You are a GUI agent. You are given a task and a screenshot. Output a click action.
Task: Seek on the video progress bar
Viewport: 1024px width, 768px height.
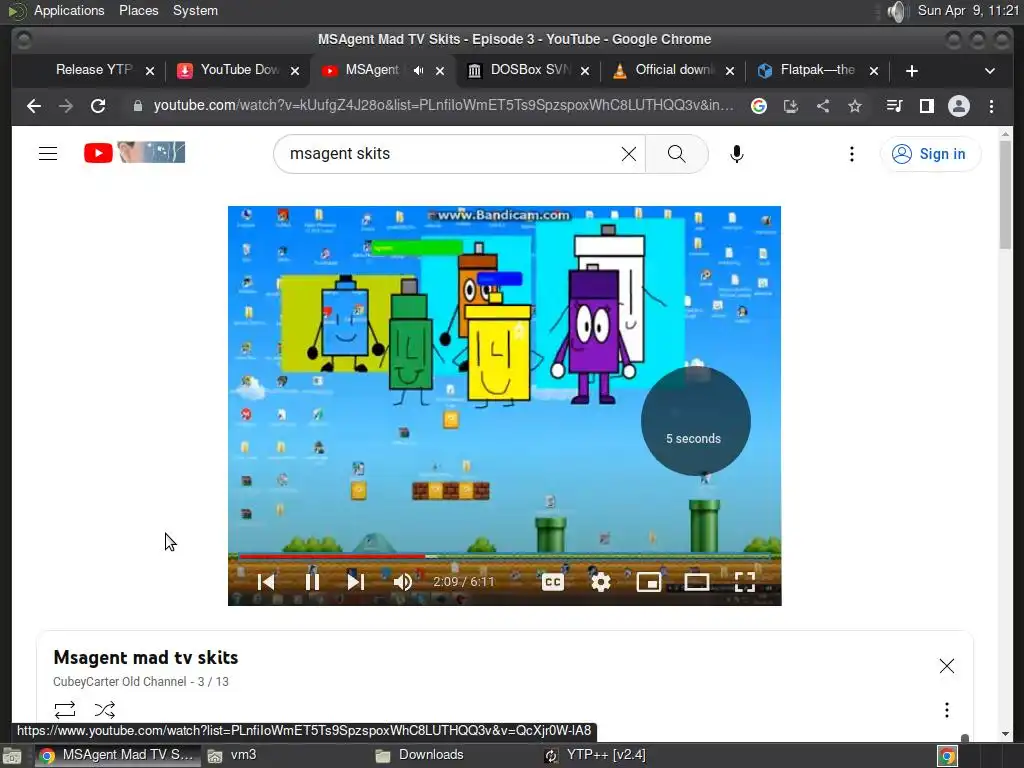tap(504, 556)
